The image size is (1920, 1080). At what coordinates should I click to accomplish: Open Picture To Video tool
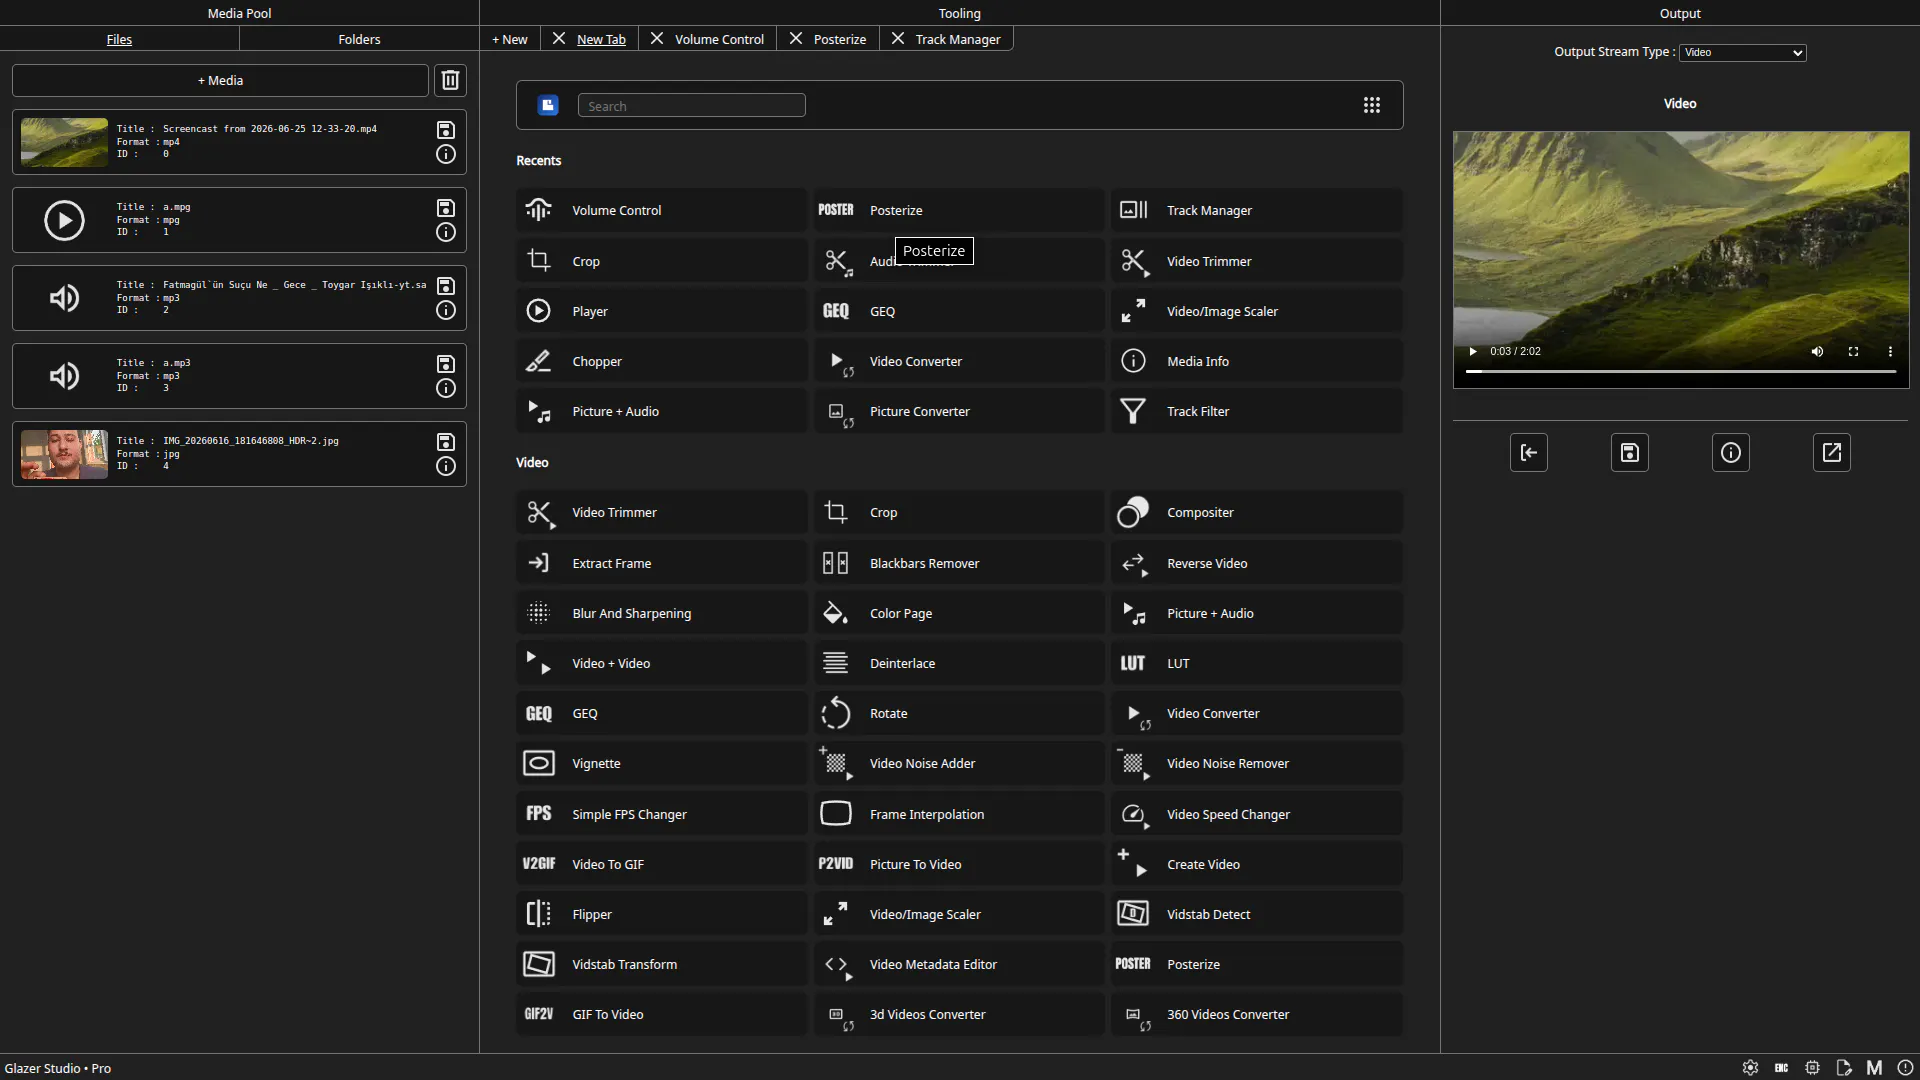point(959,864)
